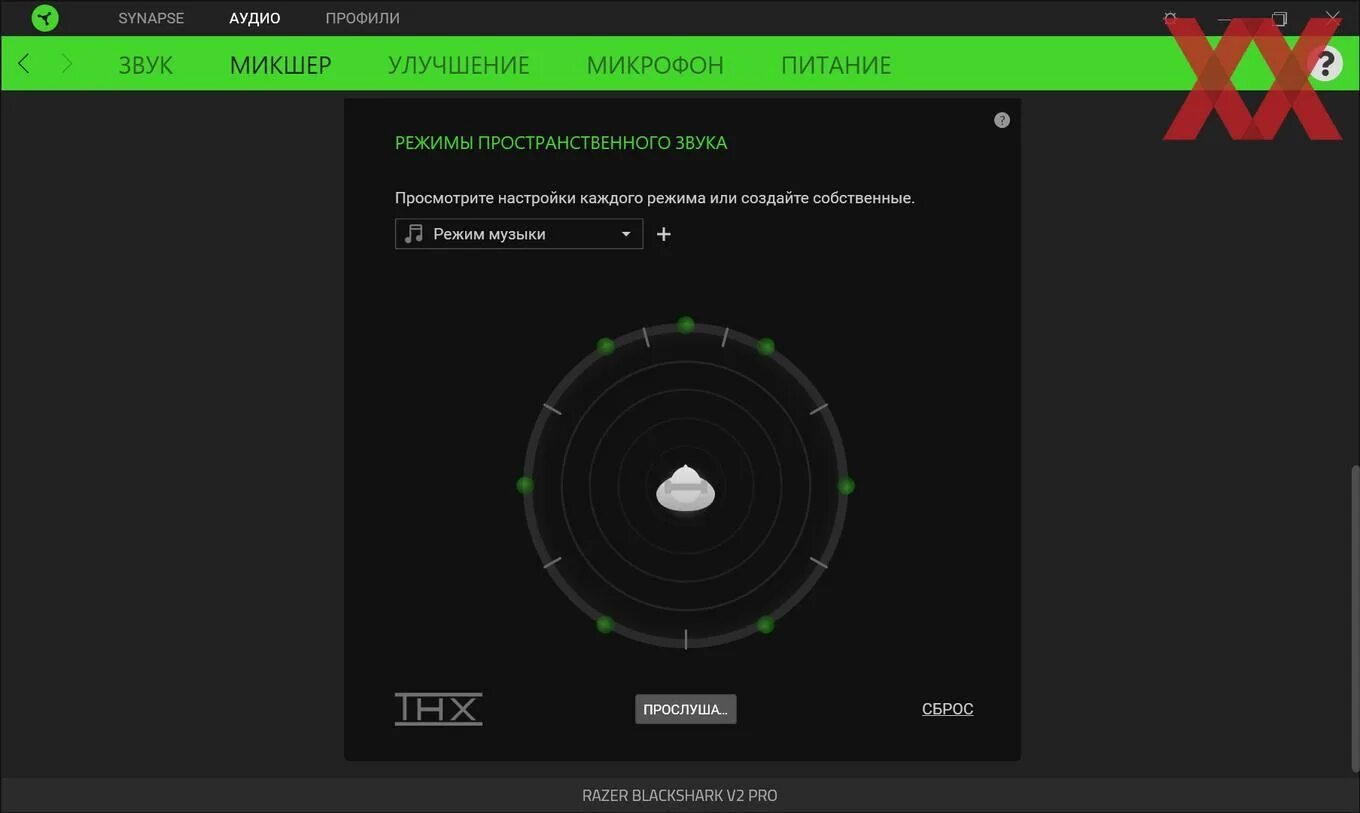Click the back navigation arrow
The width and height of the screenshot is (1360, 813).
click(x=23, y=63)
